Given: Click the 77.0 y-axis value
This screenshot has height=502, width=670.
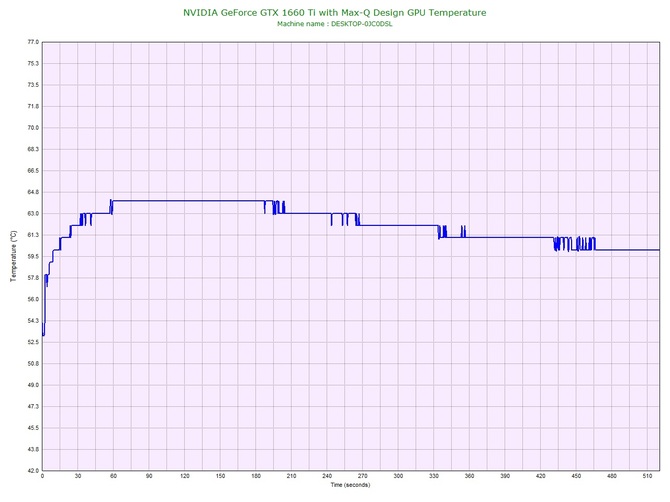Looking at the screenshot, I should (x=33, y=42).
